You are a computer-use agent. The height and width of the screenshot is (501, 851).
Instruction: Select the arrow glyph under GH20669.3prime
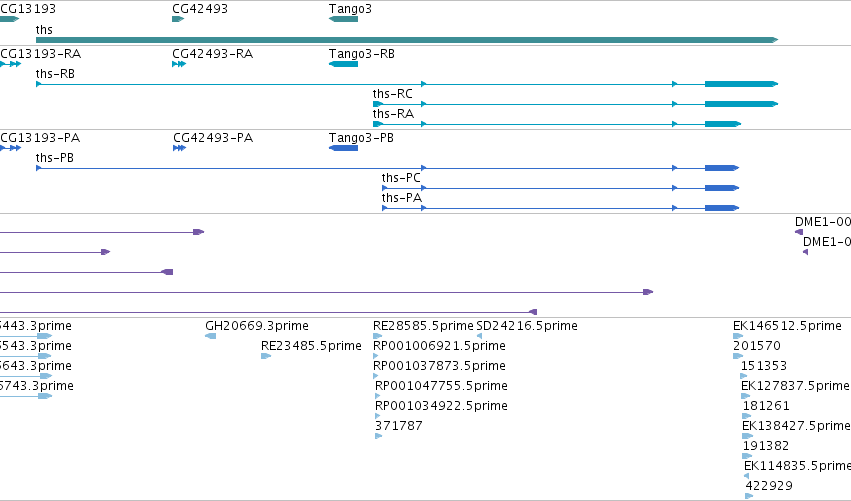(211, 336)
